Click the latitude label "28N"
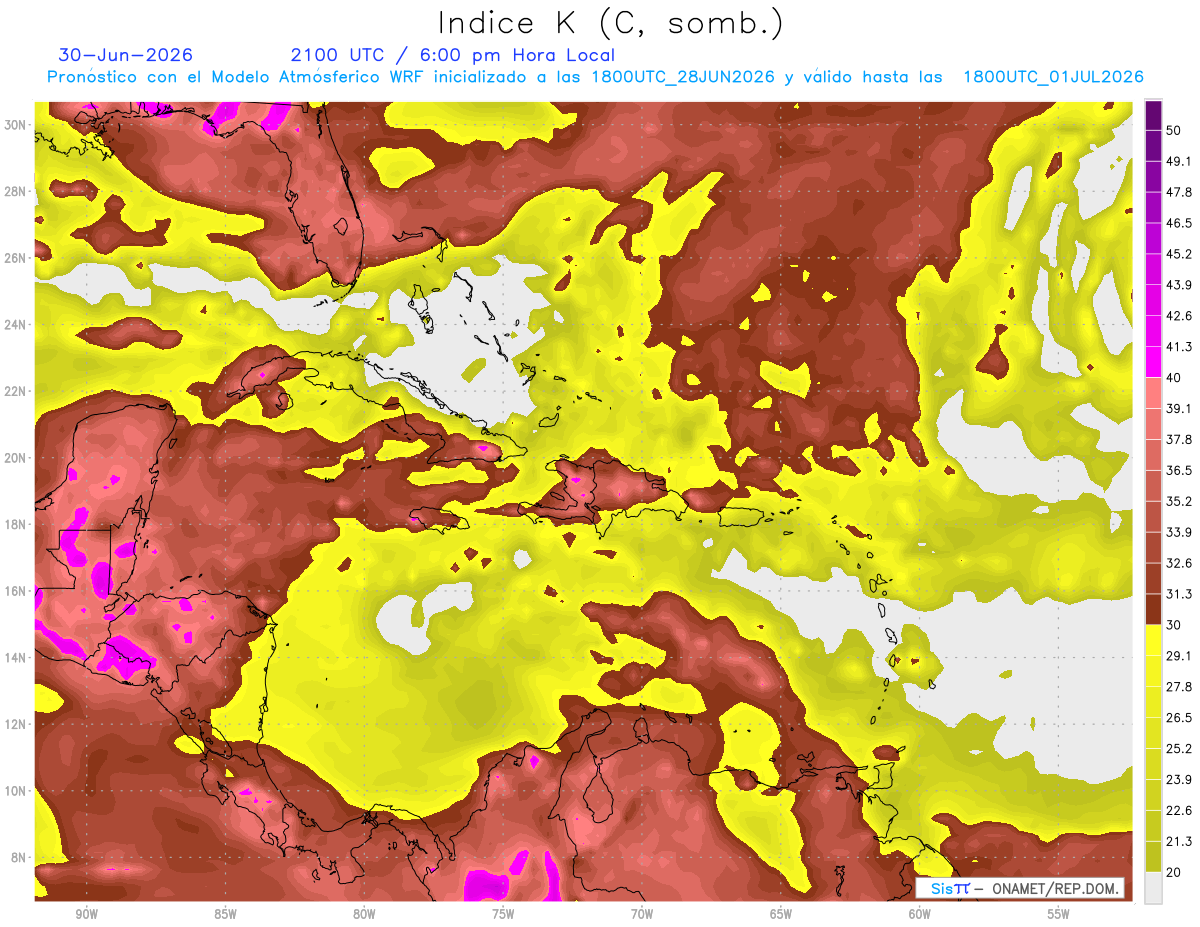The height and width of the screenshot is (927, 1200). (16, 191)
